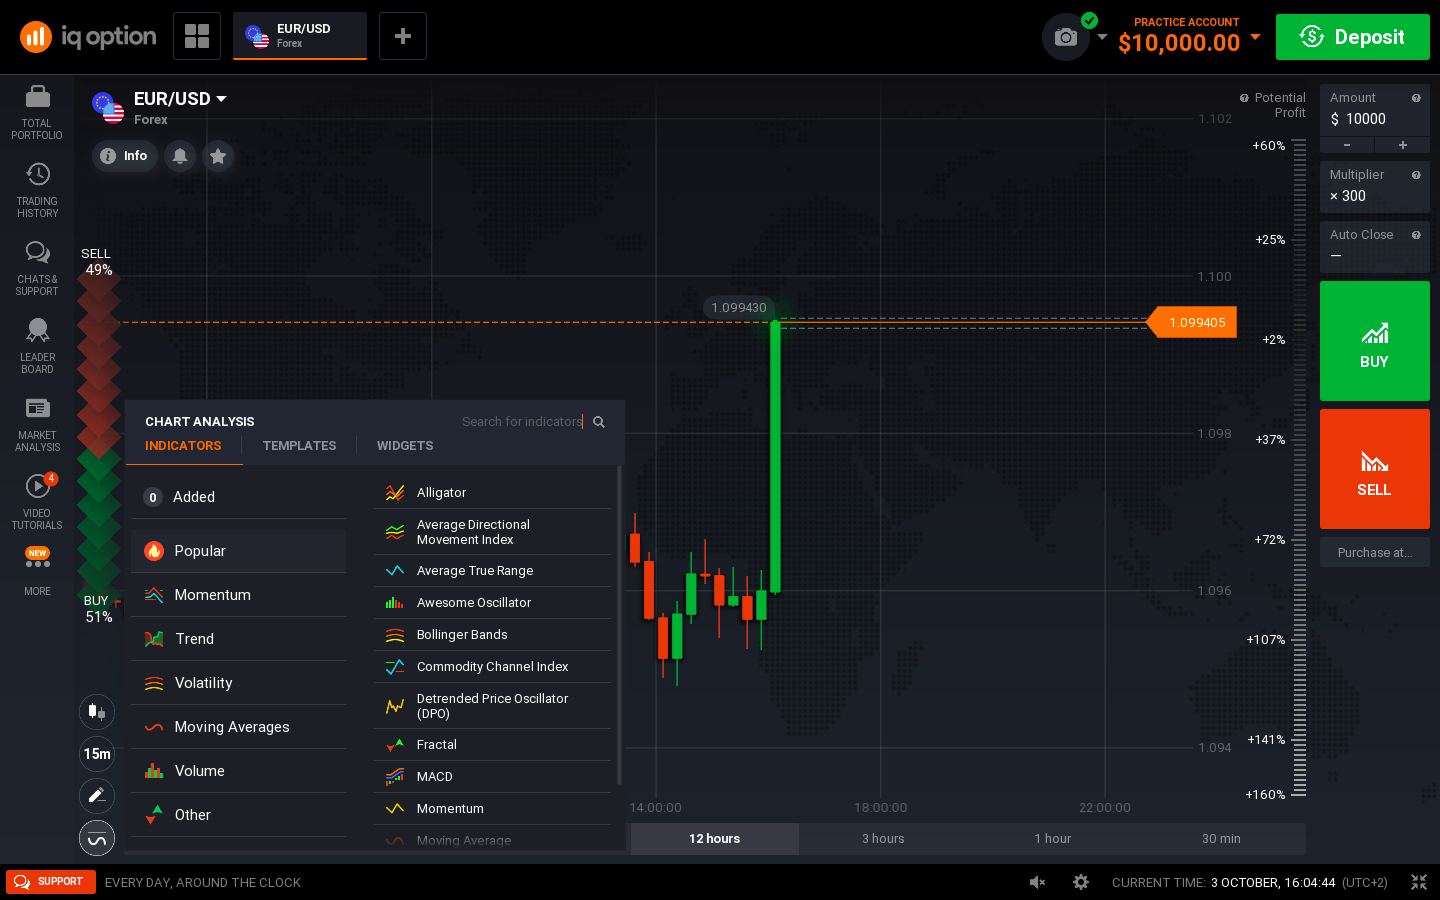Viewport: 1440px width, 900px height.
Task: Open the profile dropdown arrow
Action: point(1102,37)
